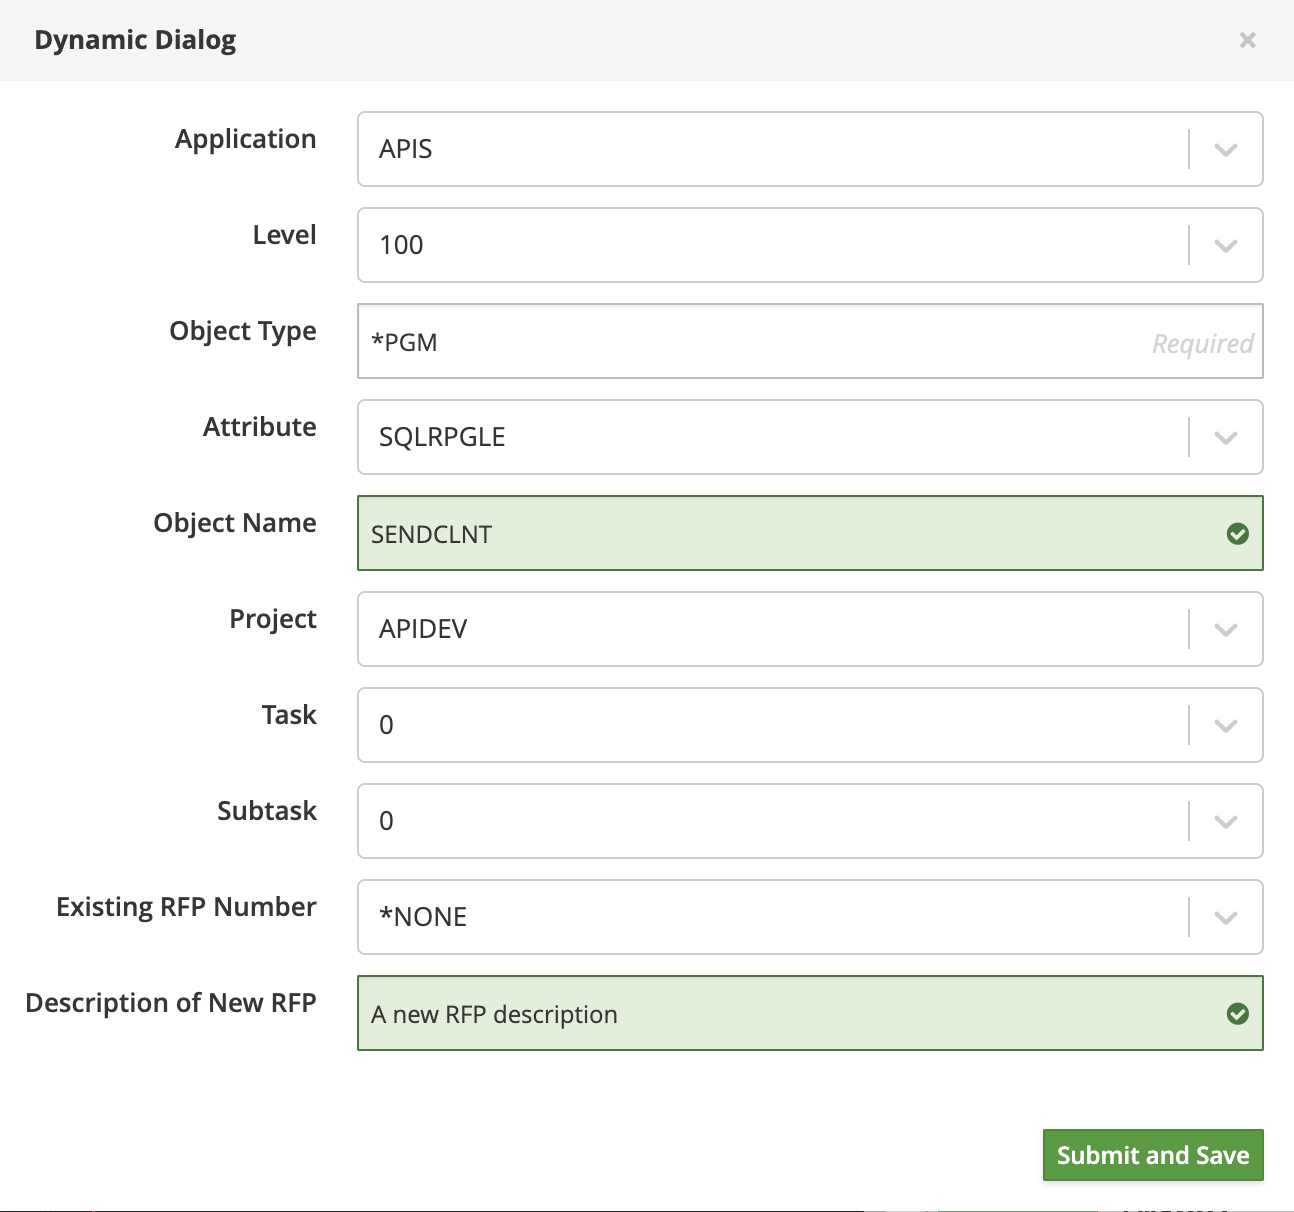Image resolution: width=1294 pixels, height=1212 pixels.
Task: Expand the Task dropdown chevron
Action: click(1226, 725)
